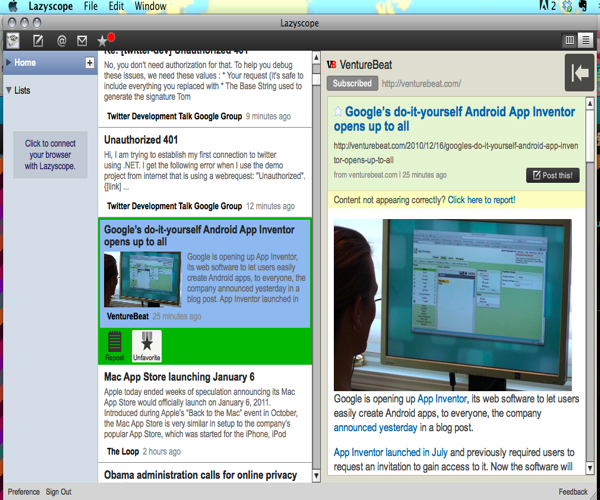Select the Lists label in sidebar
Viewport: 600px width, 500px height.
click(x=22, y=90)
